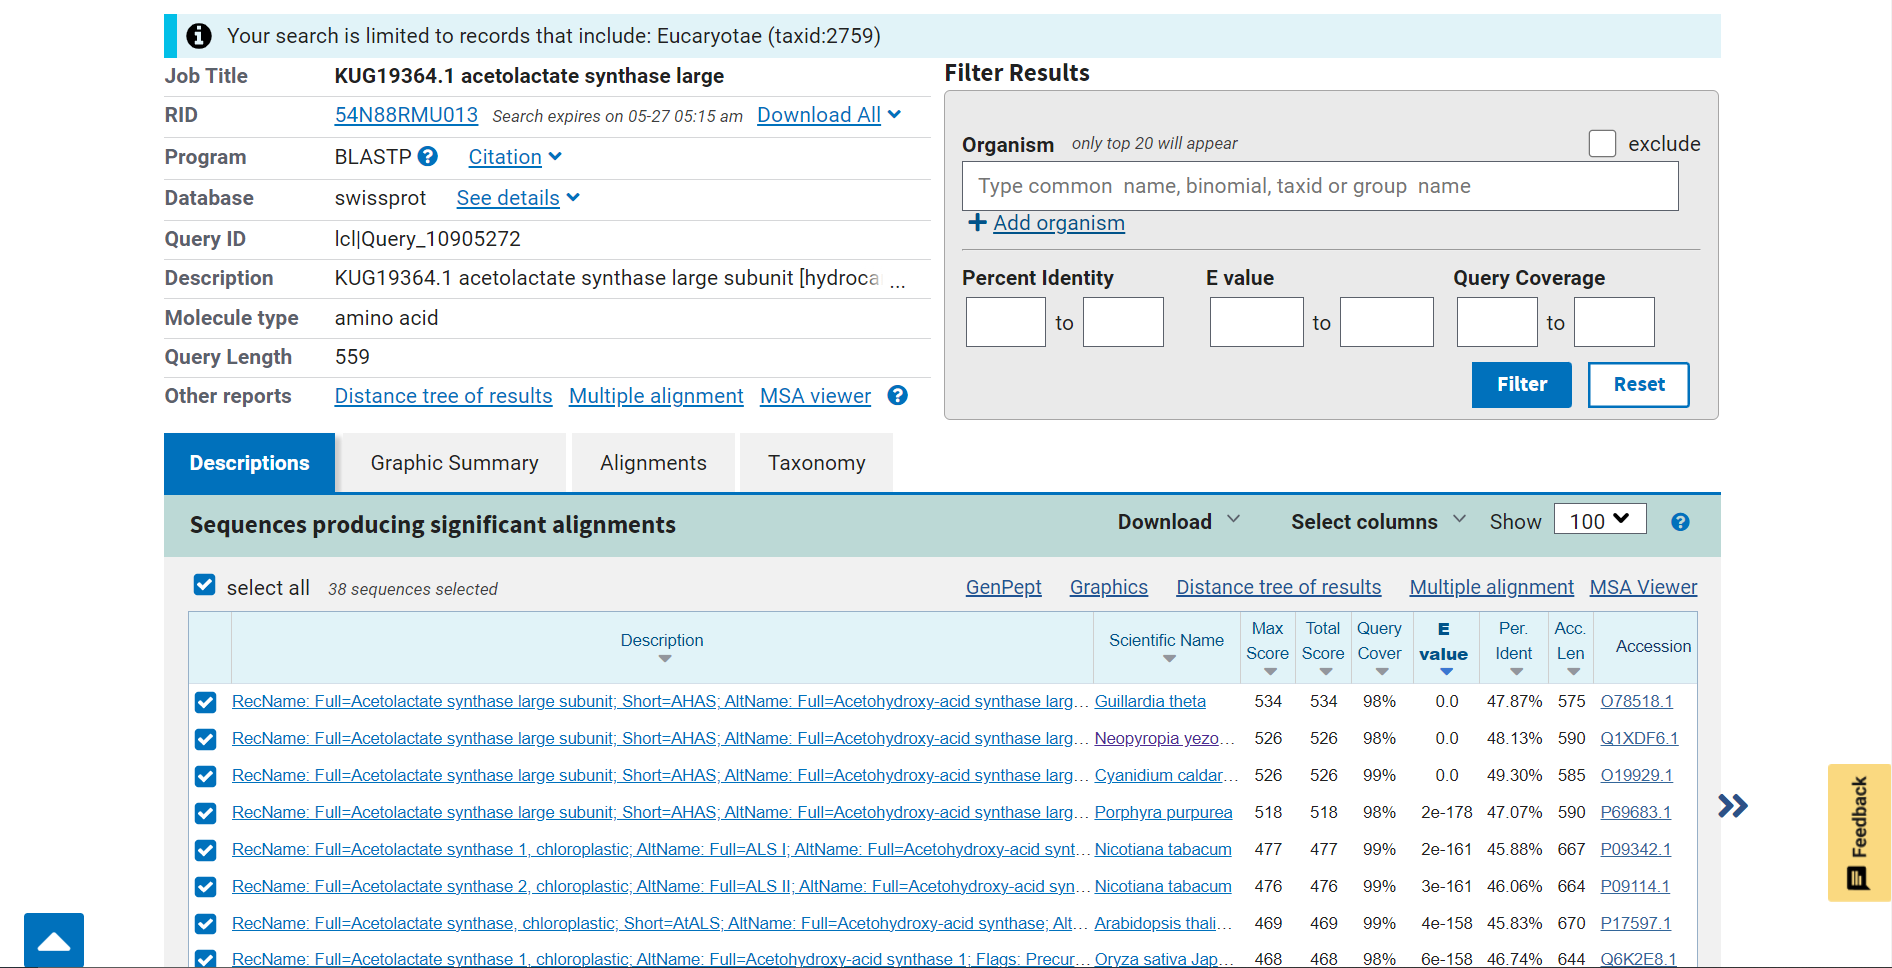Sort by Max Score column
The width and height of the screenshot is (1892, 968).
tap(1270, 672)
